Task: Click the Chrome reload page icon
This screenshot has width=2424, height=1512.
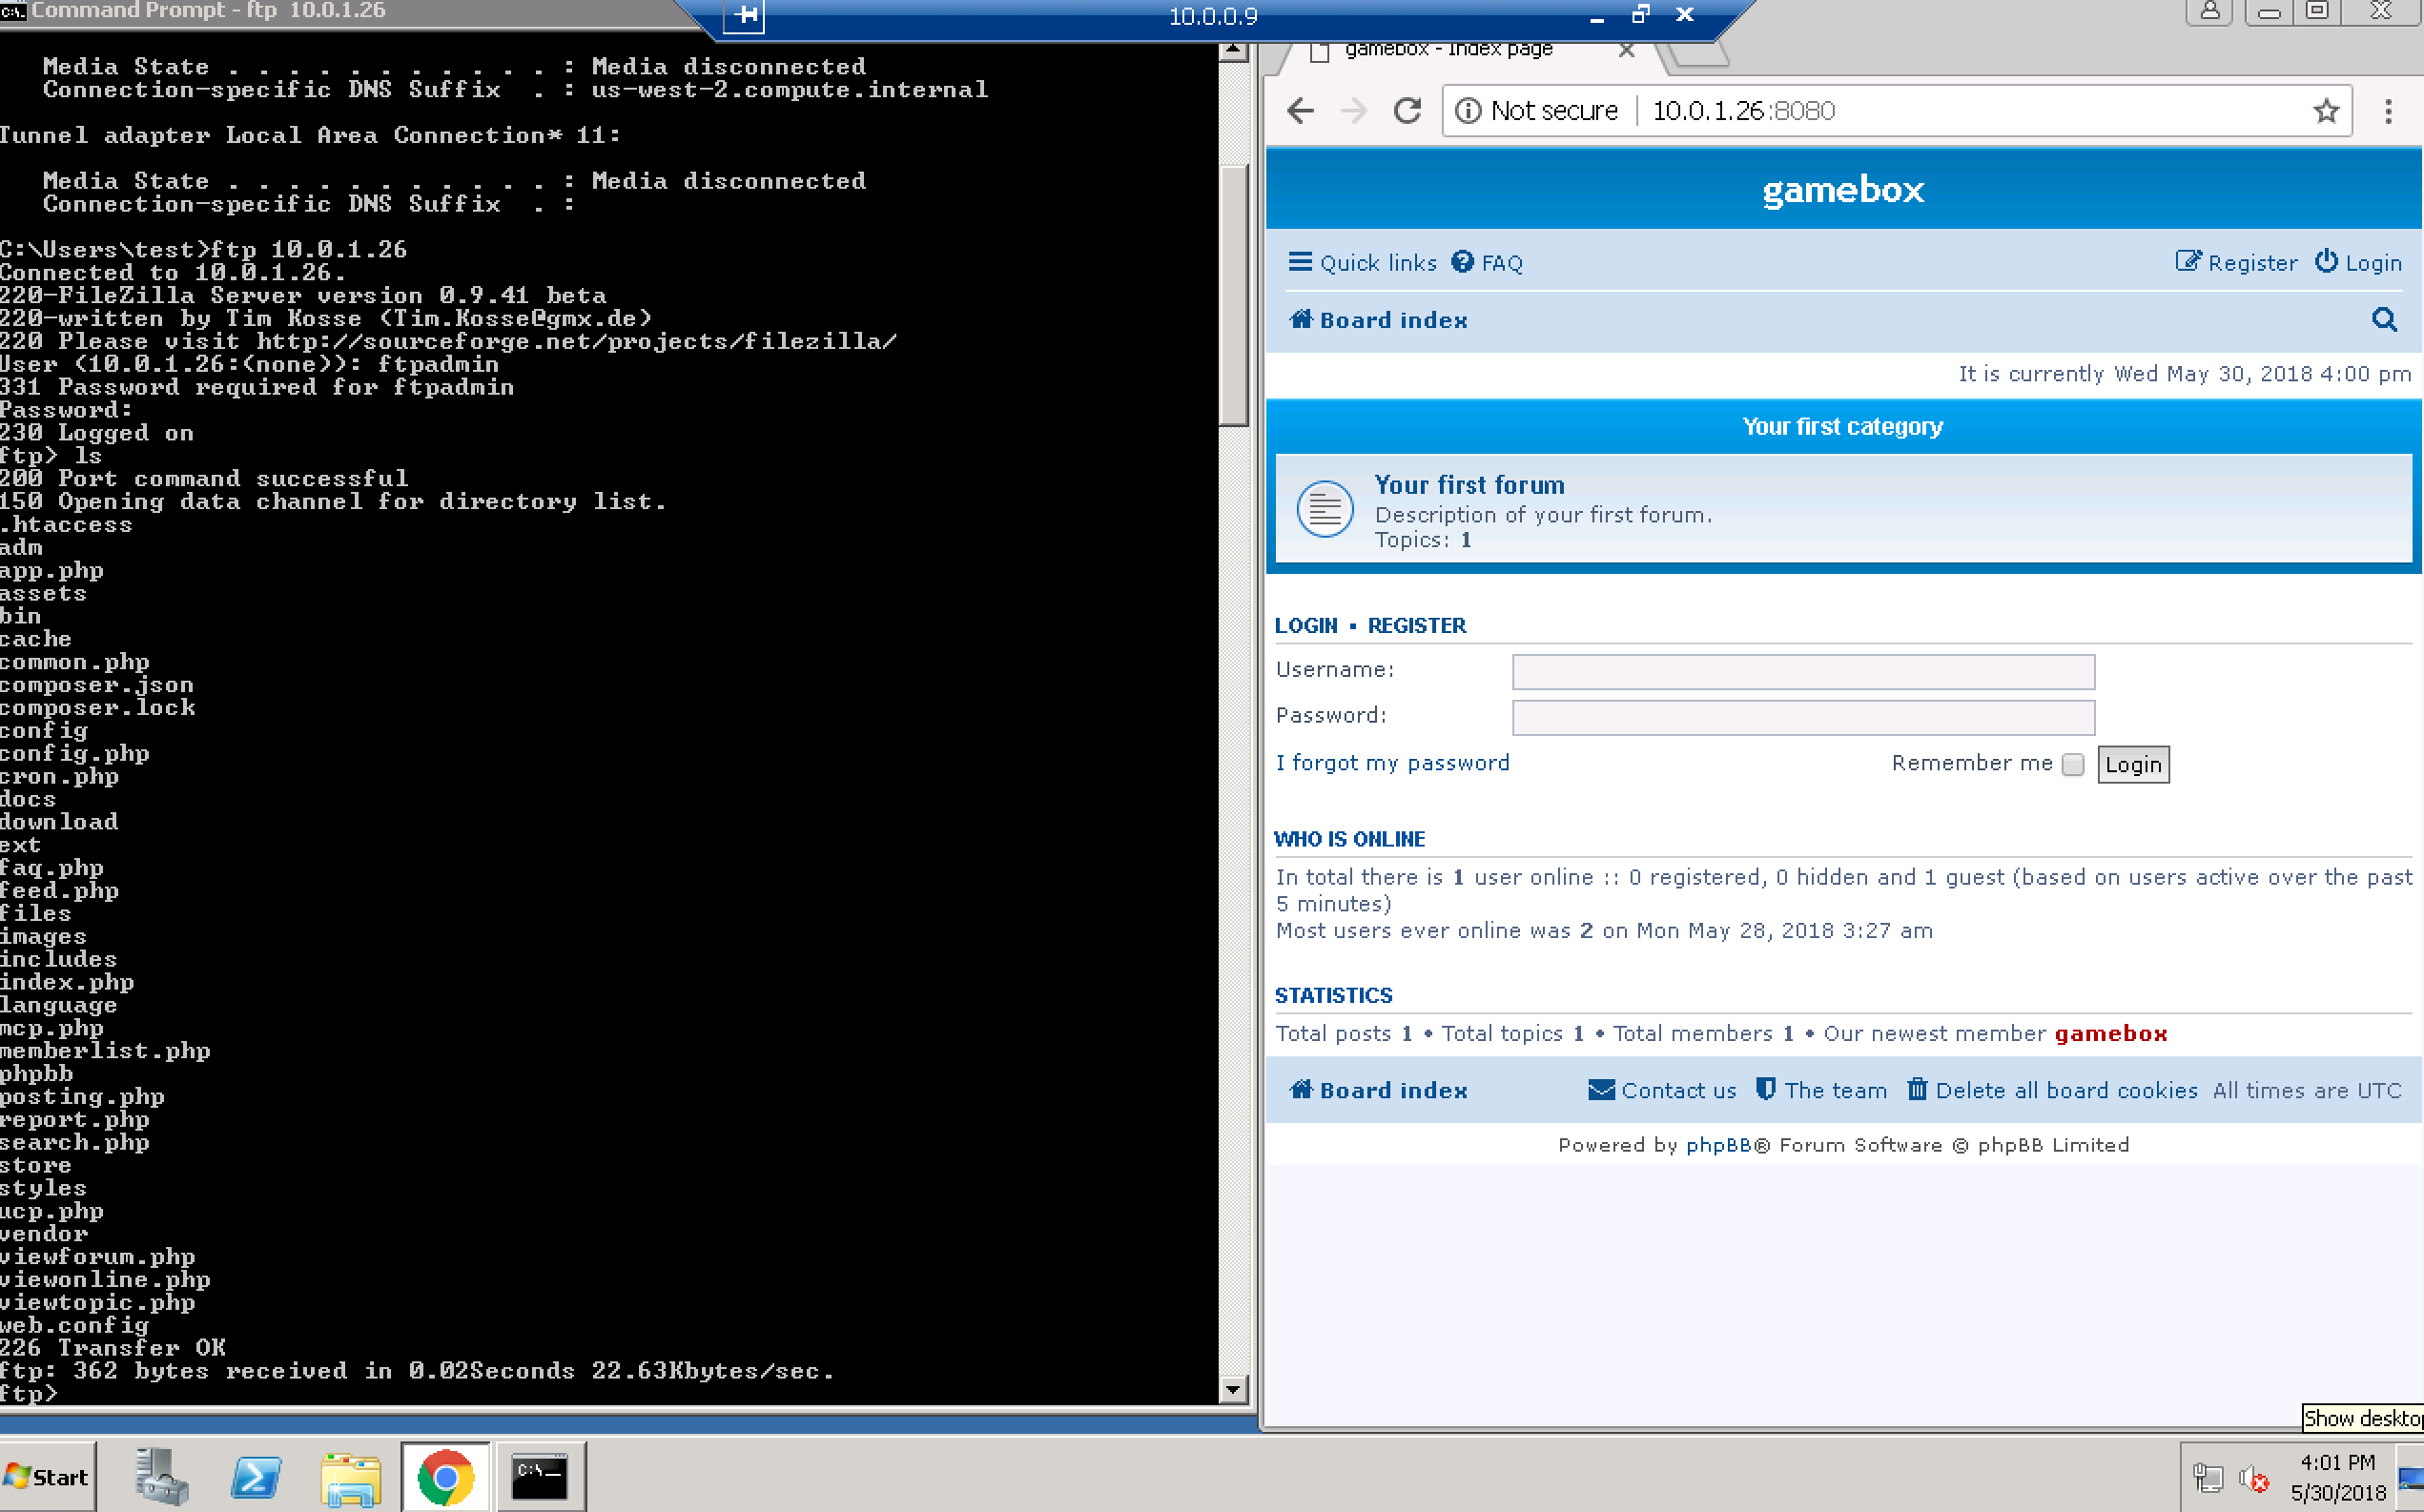Action: pyautogui.click(x=1407, y=111)
